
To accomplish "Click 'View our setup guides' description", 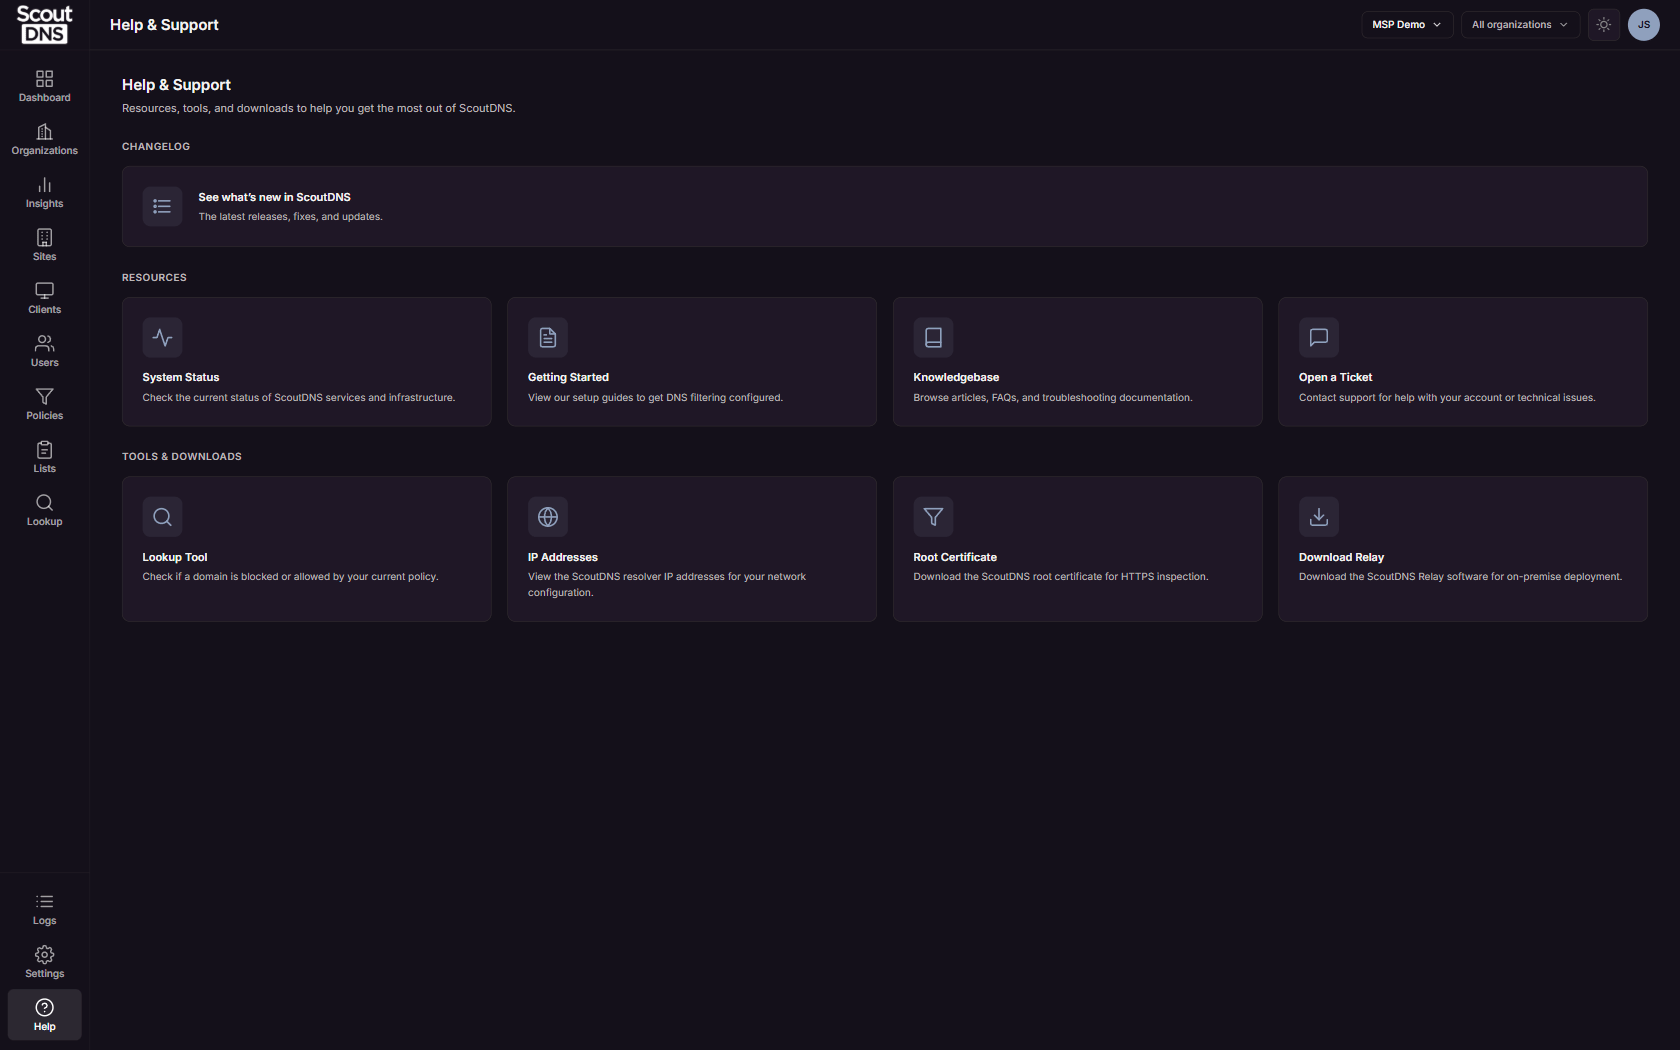I will pyautogui.click(x=655, y=398).
